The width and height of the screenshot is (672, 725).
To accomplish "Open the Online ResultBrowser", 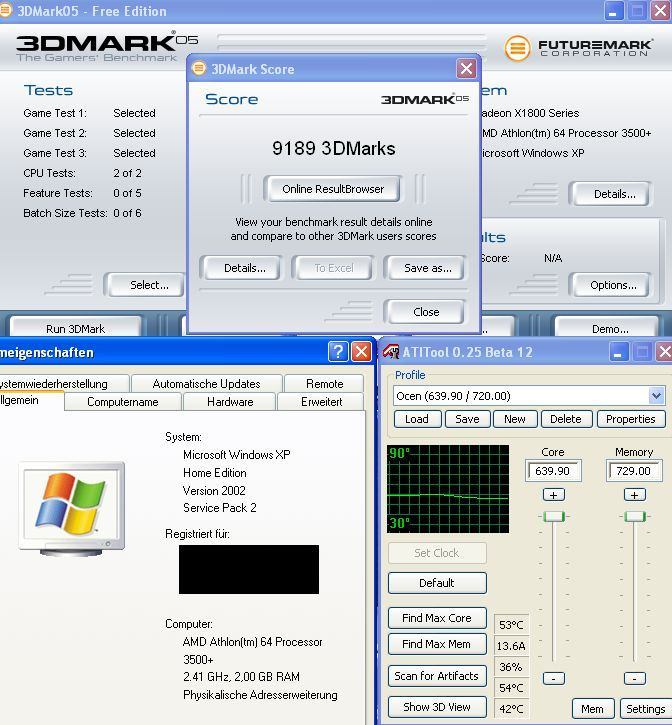I will [333, 189].
